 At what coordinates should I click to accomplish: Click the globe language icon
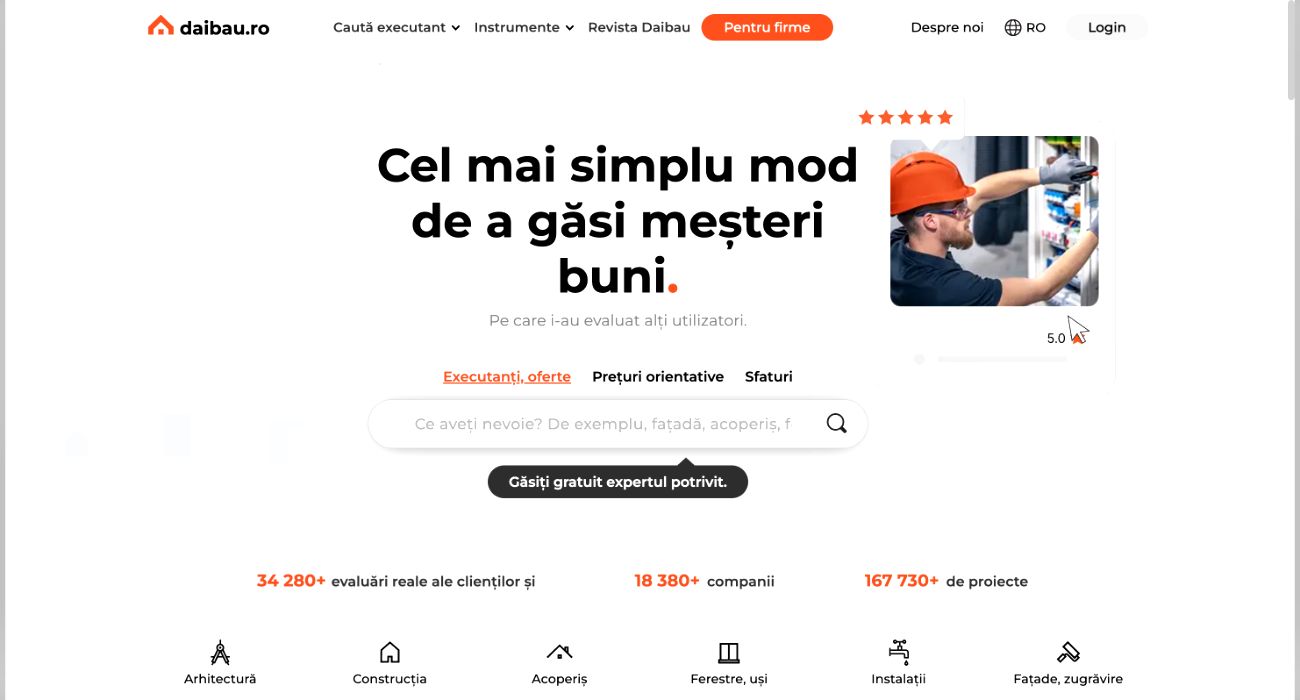pyautogui.click(x=1013, y=28)
